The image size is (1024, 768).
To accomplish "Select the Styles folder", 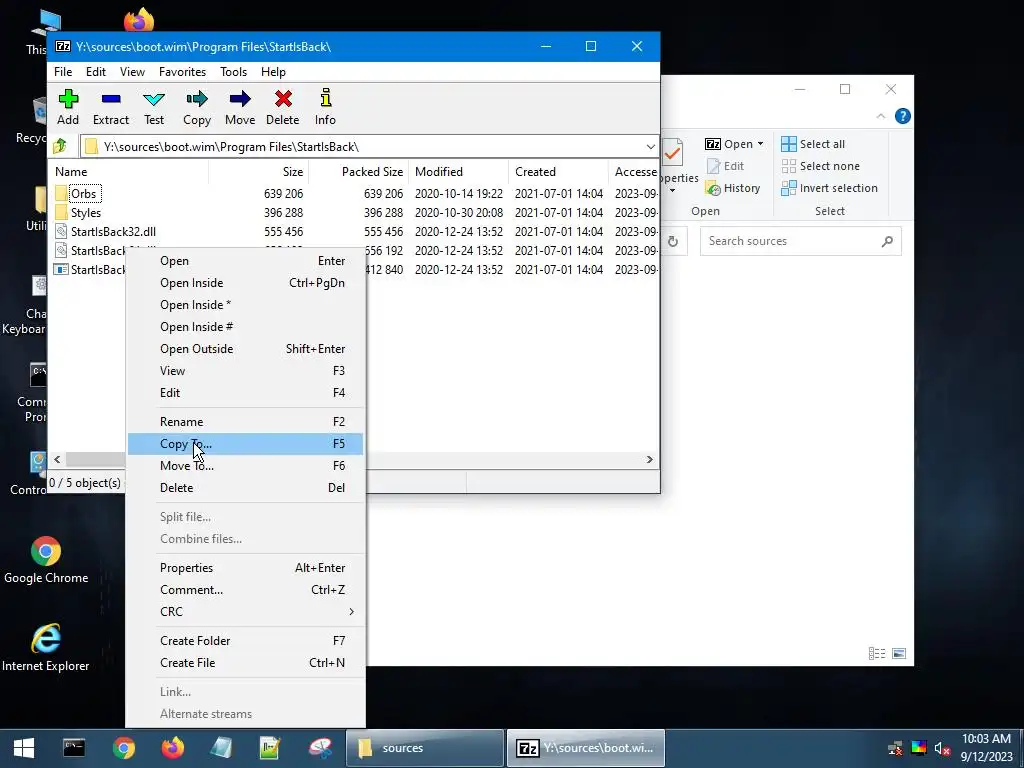I will tap(86, 212).
